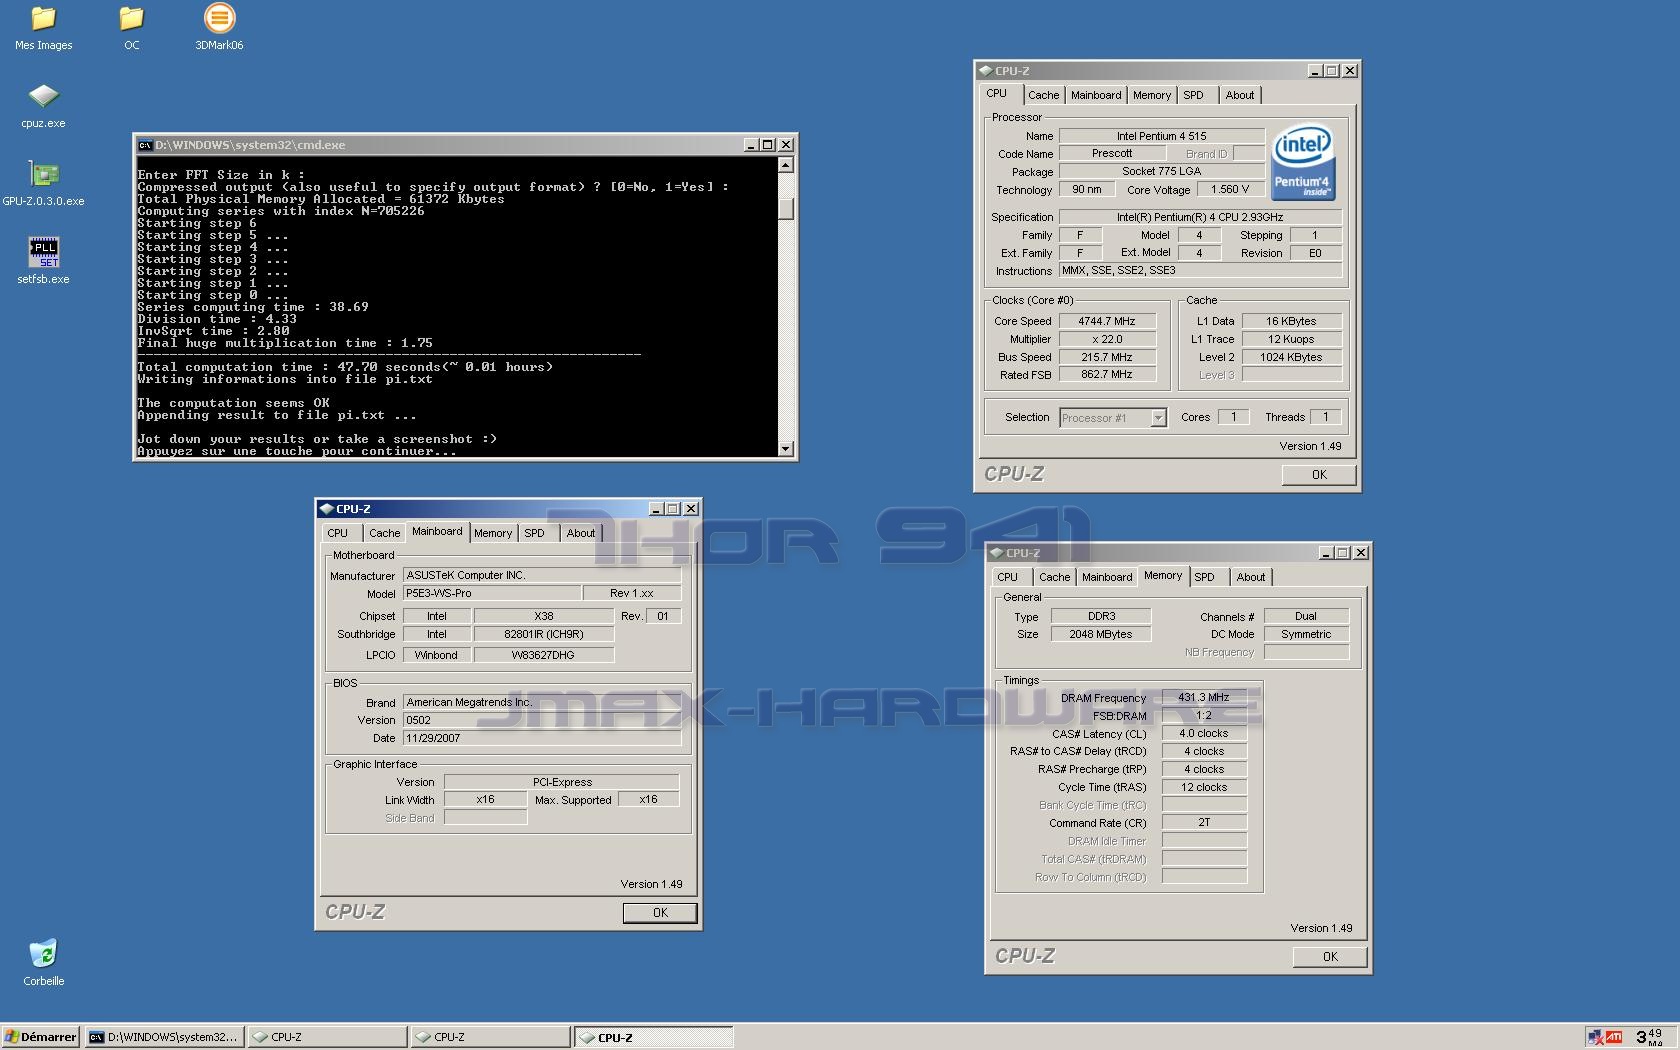The width and height of the screenshot is (1680, 1050).
Task: Select the second CPU-Z taskbar button
Action: pos(491,1037)
